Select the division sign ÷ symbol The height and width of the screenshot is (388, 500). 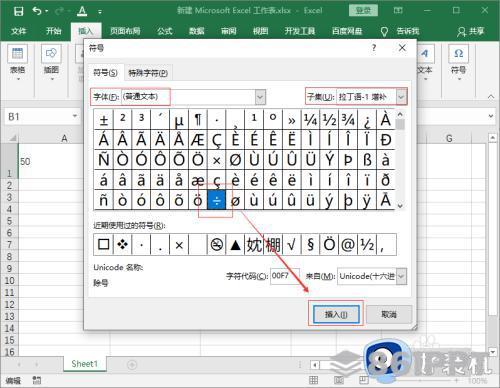click(217, 200)
